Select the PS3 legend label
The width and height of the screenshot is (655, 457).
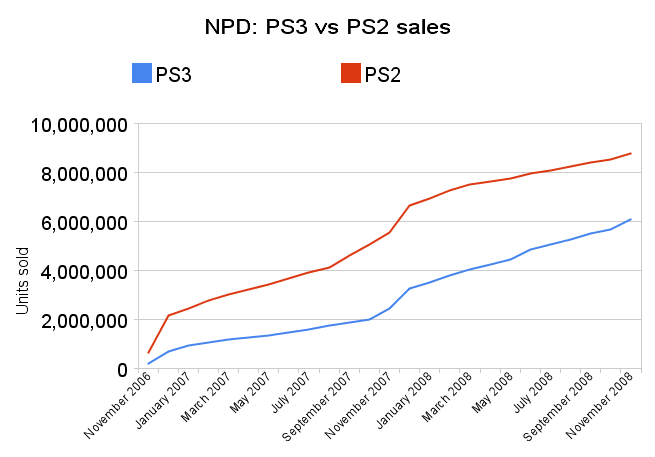pos(173,75)
